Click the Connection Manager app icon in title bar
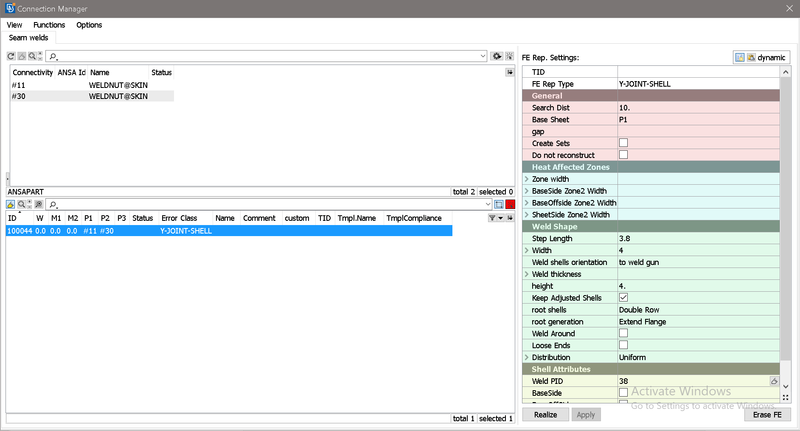This screenshot has width=800, height=431. (x=10, y=8)
